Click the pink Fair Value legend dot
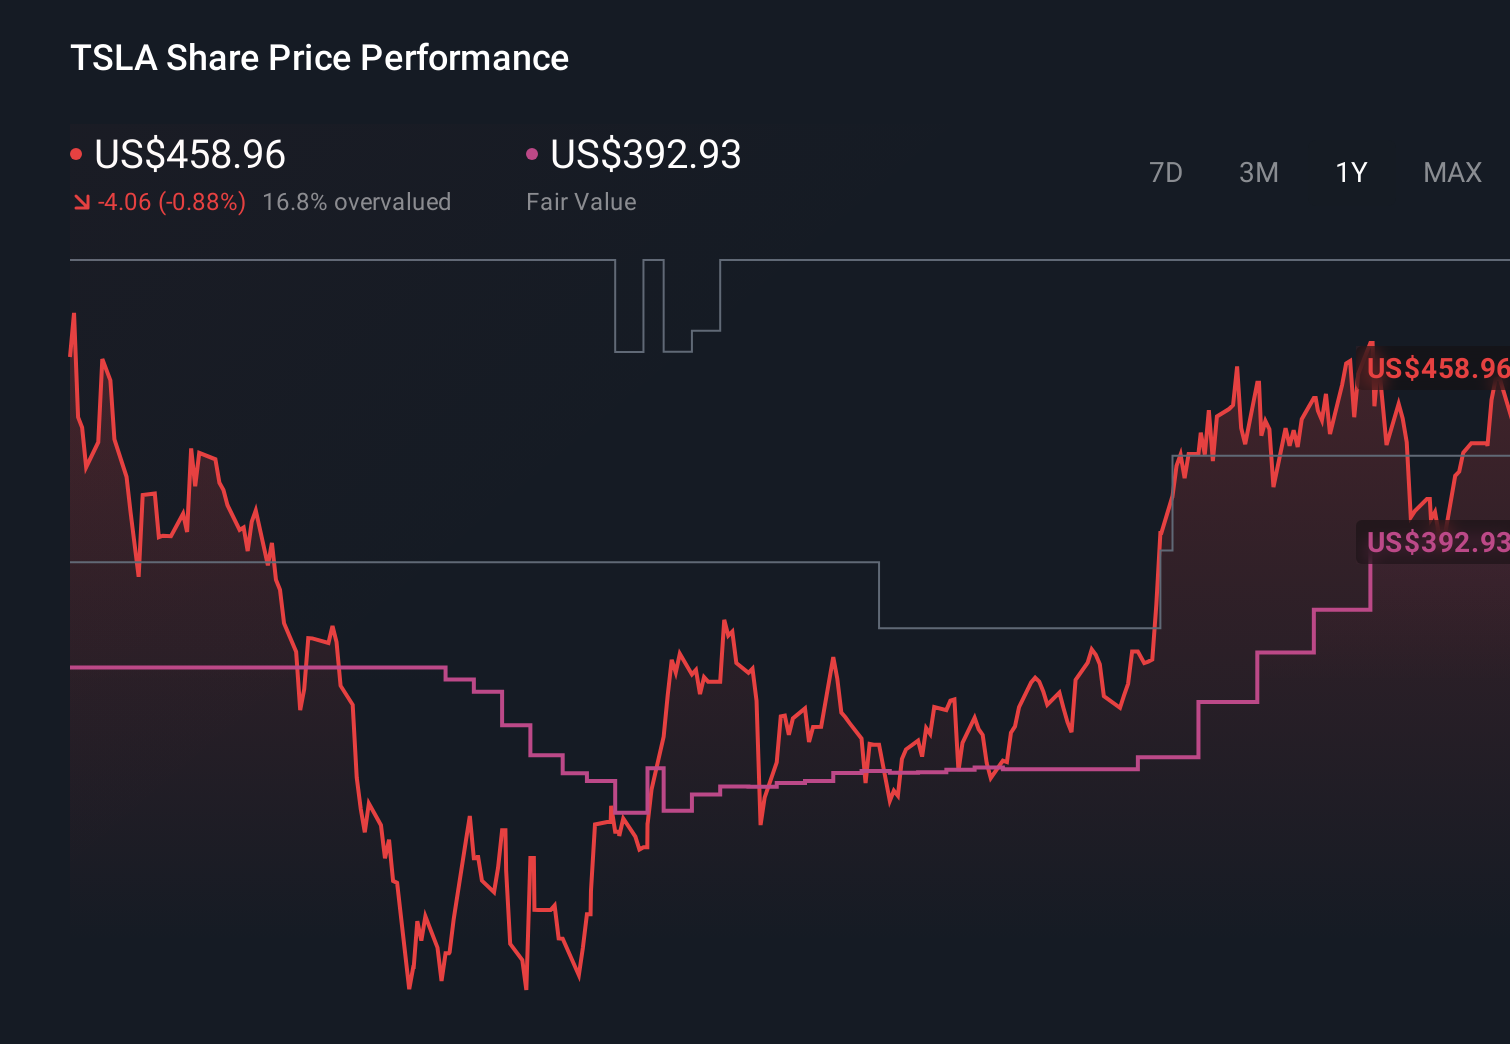 [x=532, y=153]
